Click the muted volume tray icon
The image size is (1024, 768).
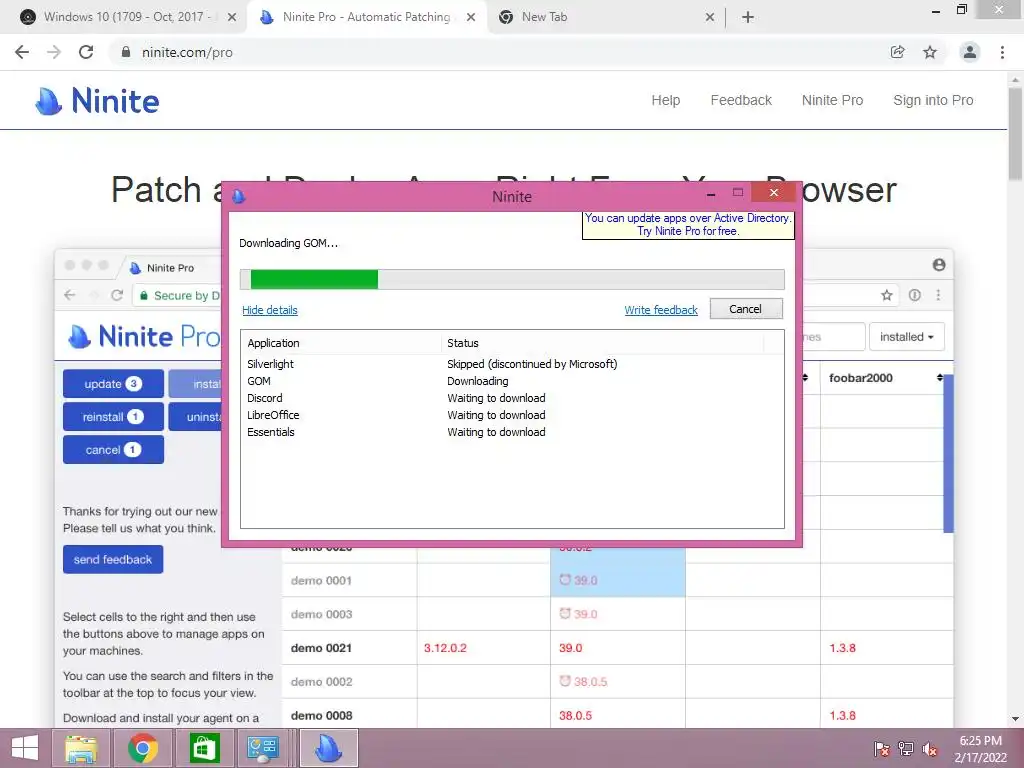pos(930,749)
